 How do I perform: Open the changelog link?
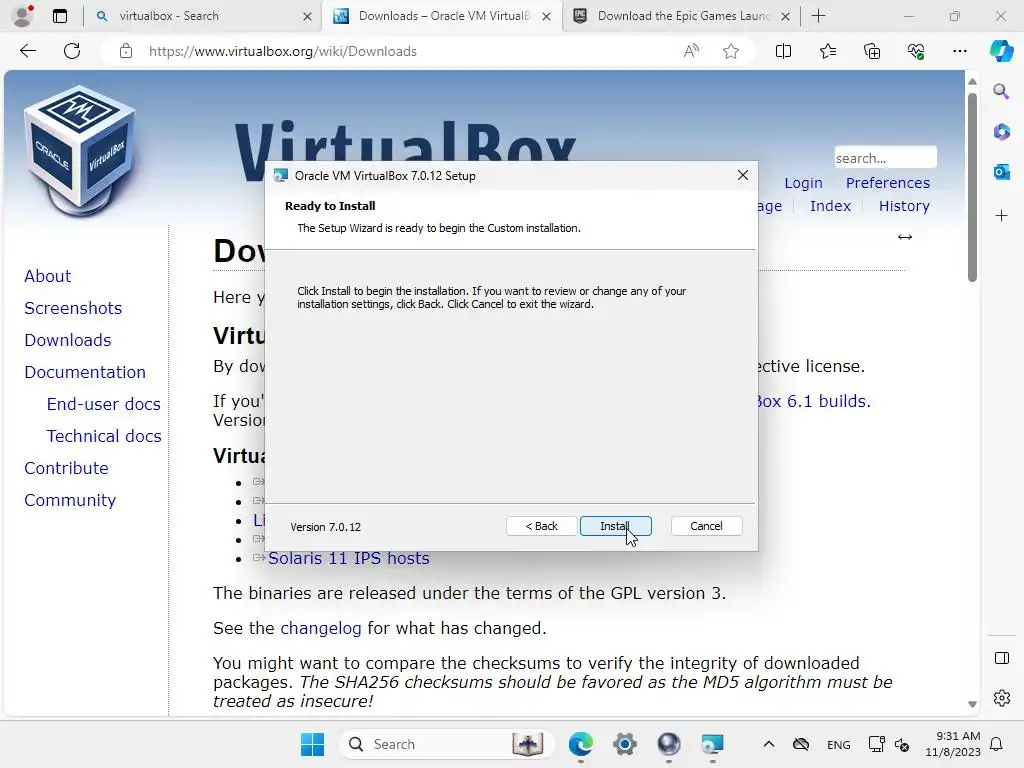pos(321,628)
